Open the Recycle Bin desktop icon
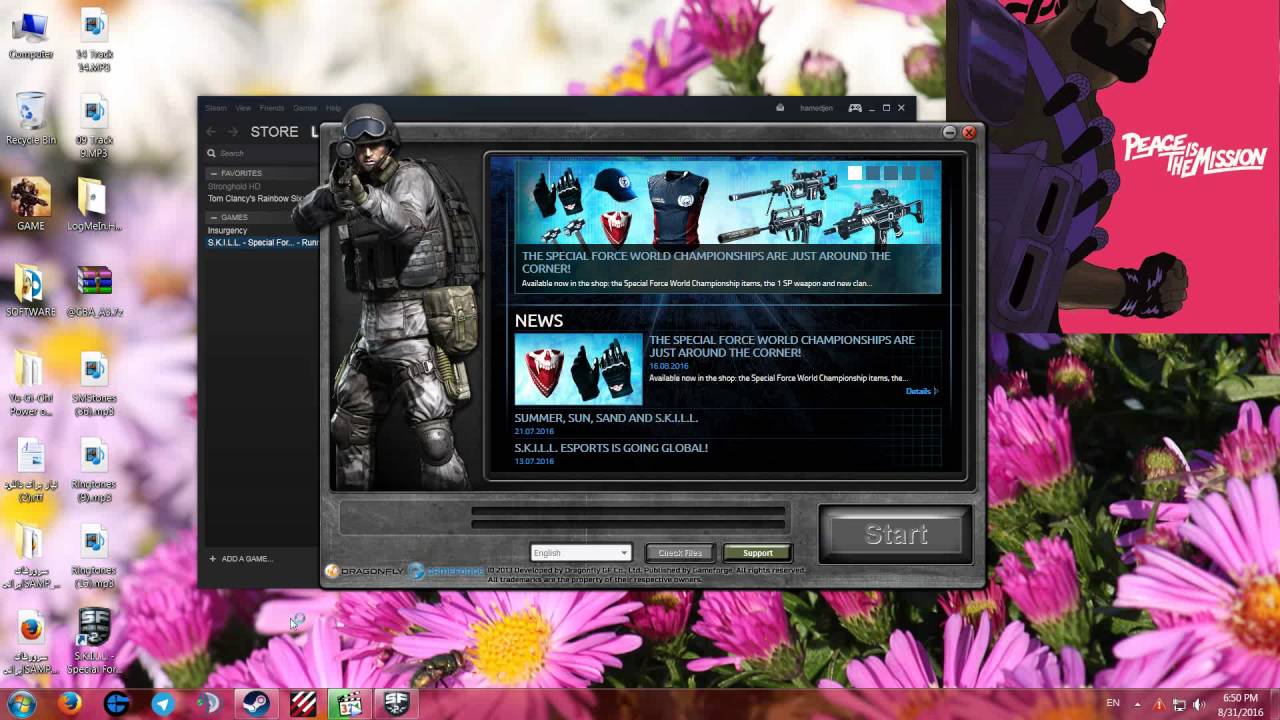The height and width of the screenshot is (720, 1280). (x=31, y=119)
